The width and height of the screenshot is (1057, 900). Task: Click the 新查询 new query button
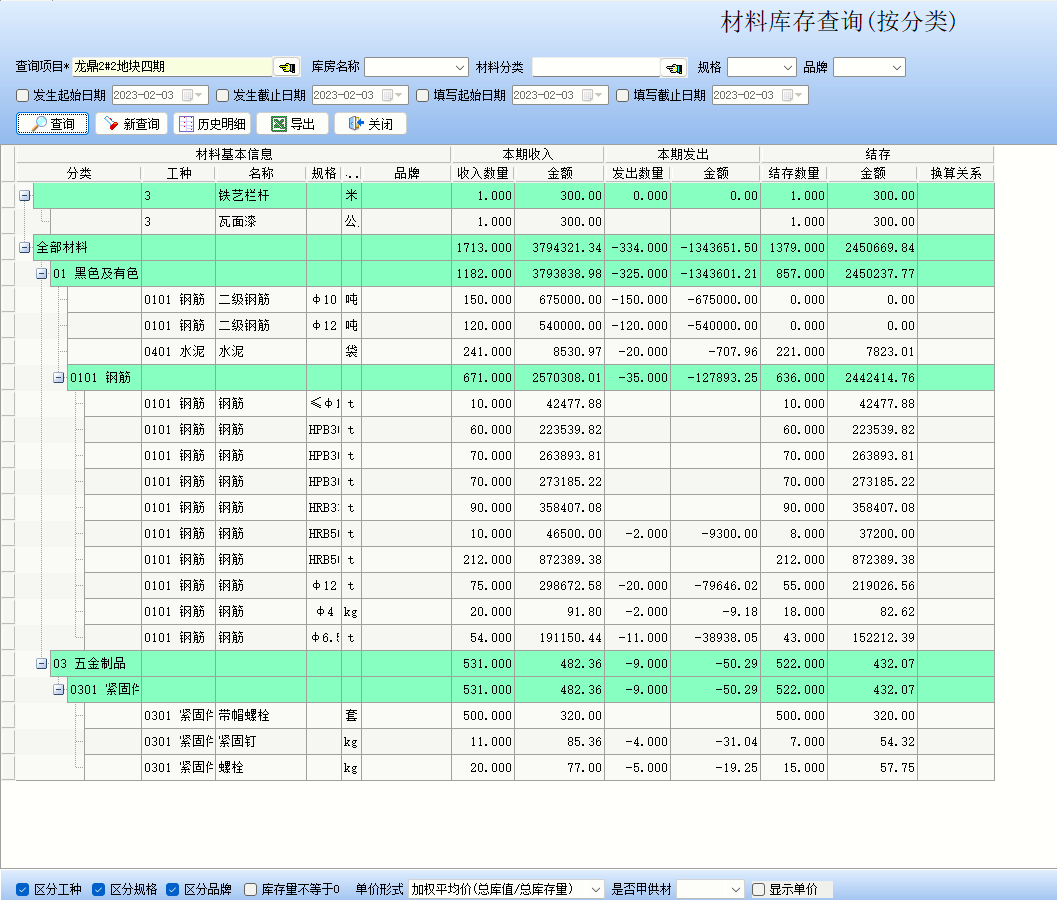[131, 124]
